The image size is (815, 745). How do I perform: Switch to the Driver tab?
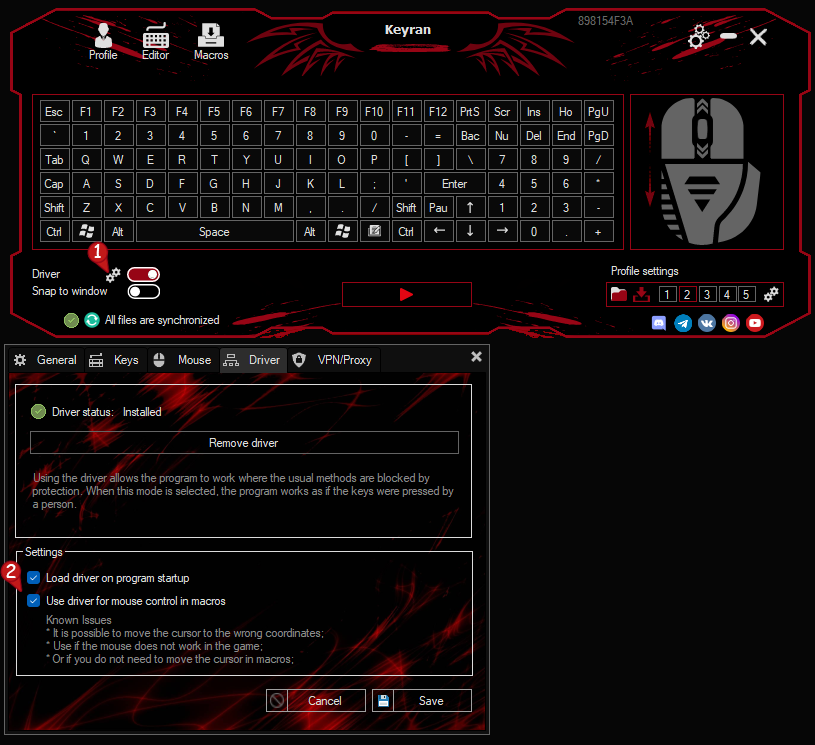tap(253, 360)
